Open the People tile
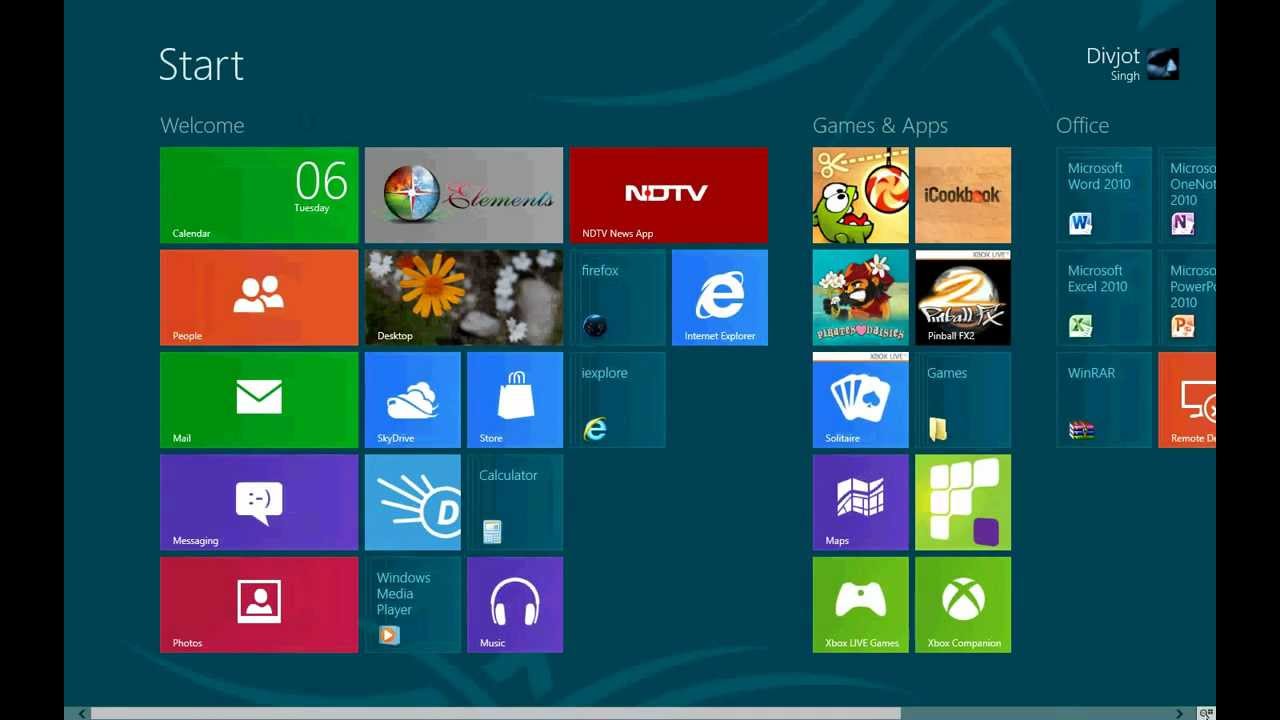 pos(259,298)
